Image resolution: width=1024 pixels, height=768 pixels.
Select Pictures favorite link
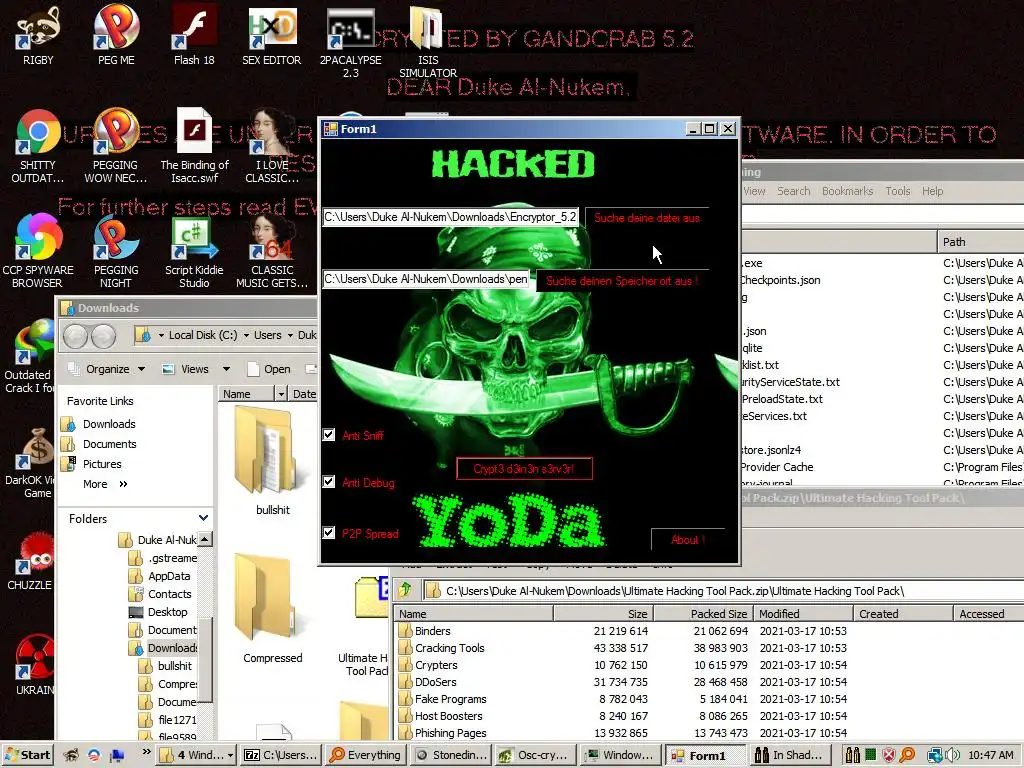pos(91,464)
